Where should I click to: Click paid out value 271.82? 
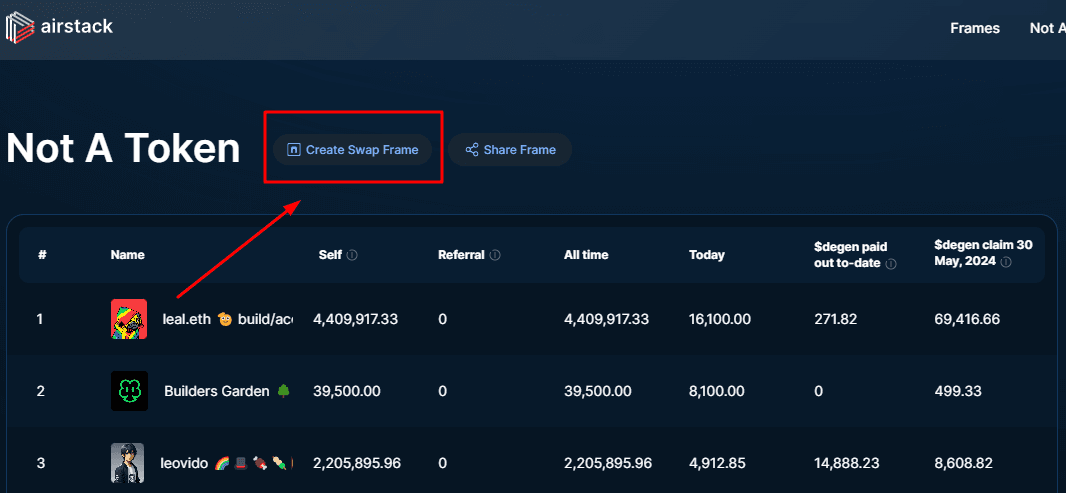tap(836, 319)
